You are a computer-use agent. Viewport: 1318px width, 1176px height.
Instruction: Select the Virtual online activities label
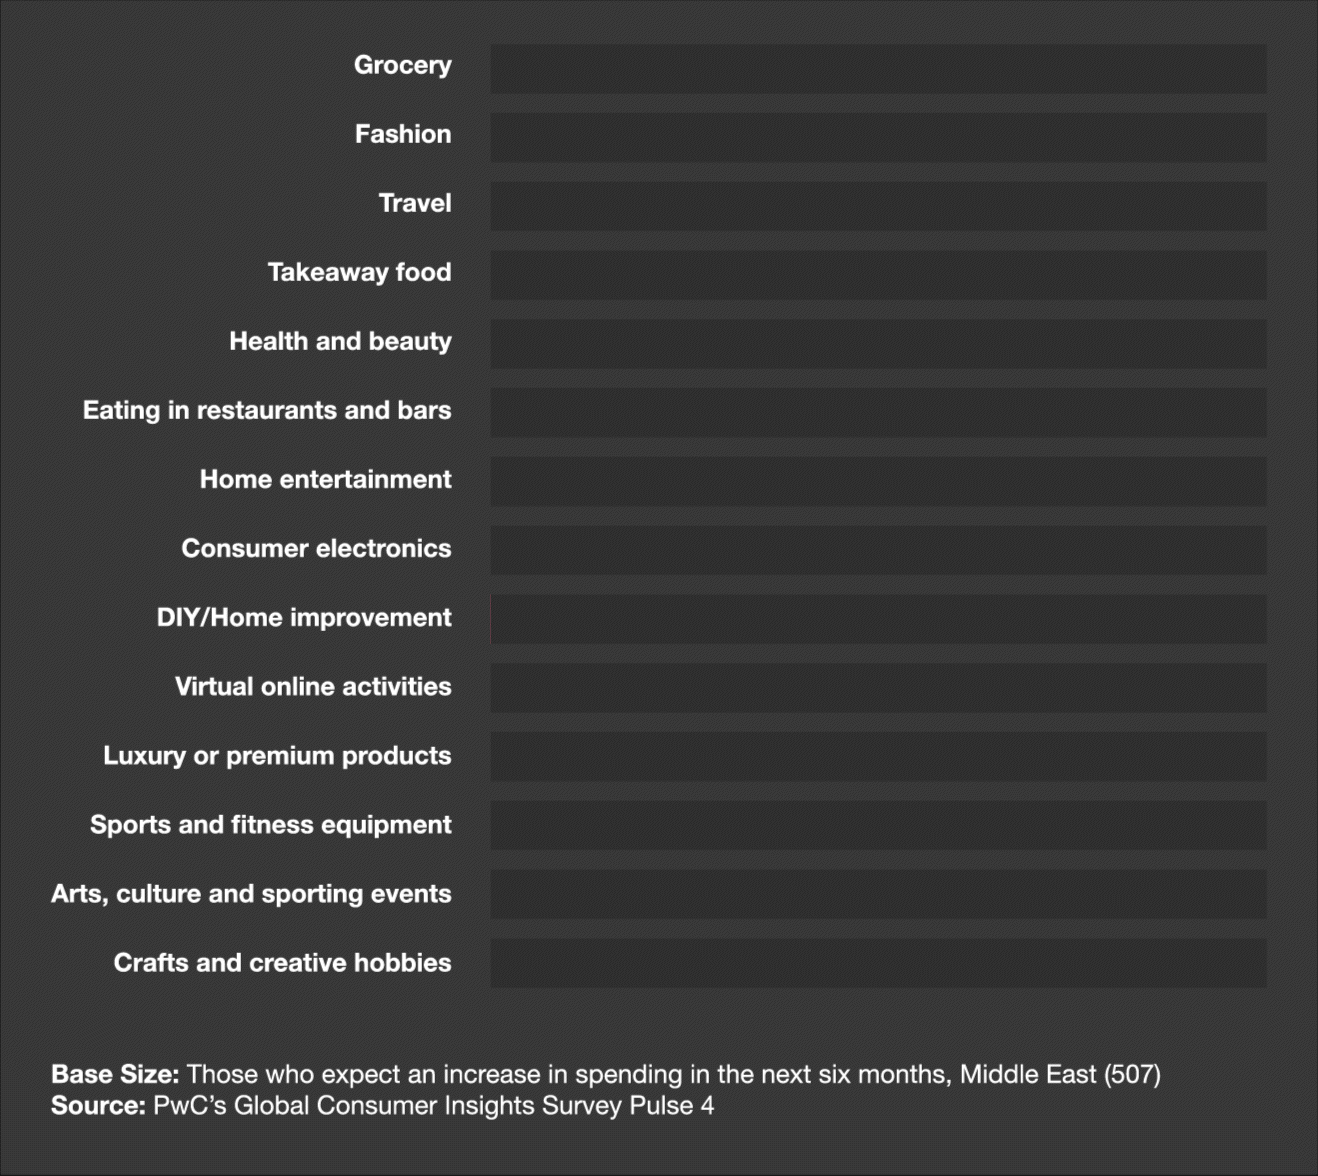[313, 687]
